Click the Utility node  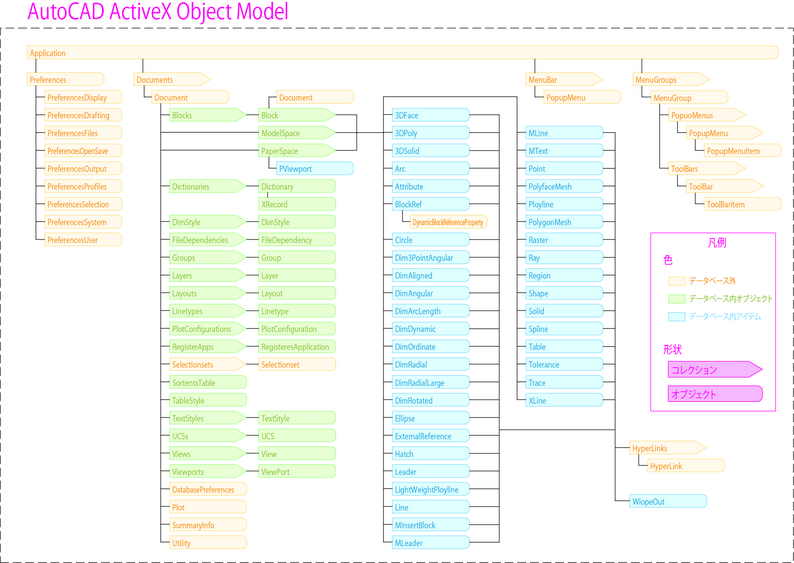208,543
